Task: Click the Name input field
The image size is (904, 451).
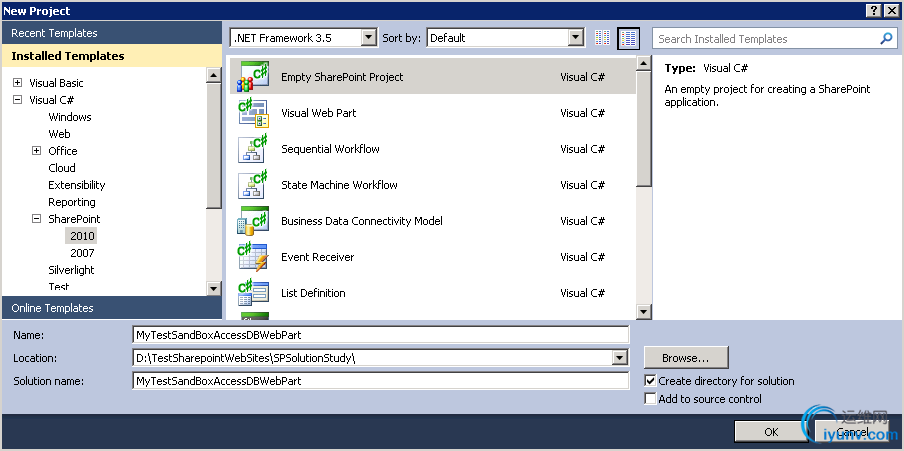Action: (x=381, y=335)
